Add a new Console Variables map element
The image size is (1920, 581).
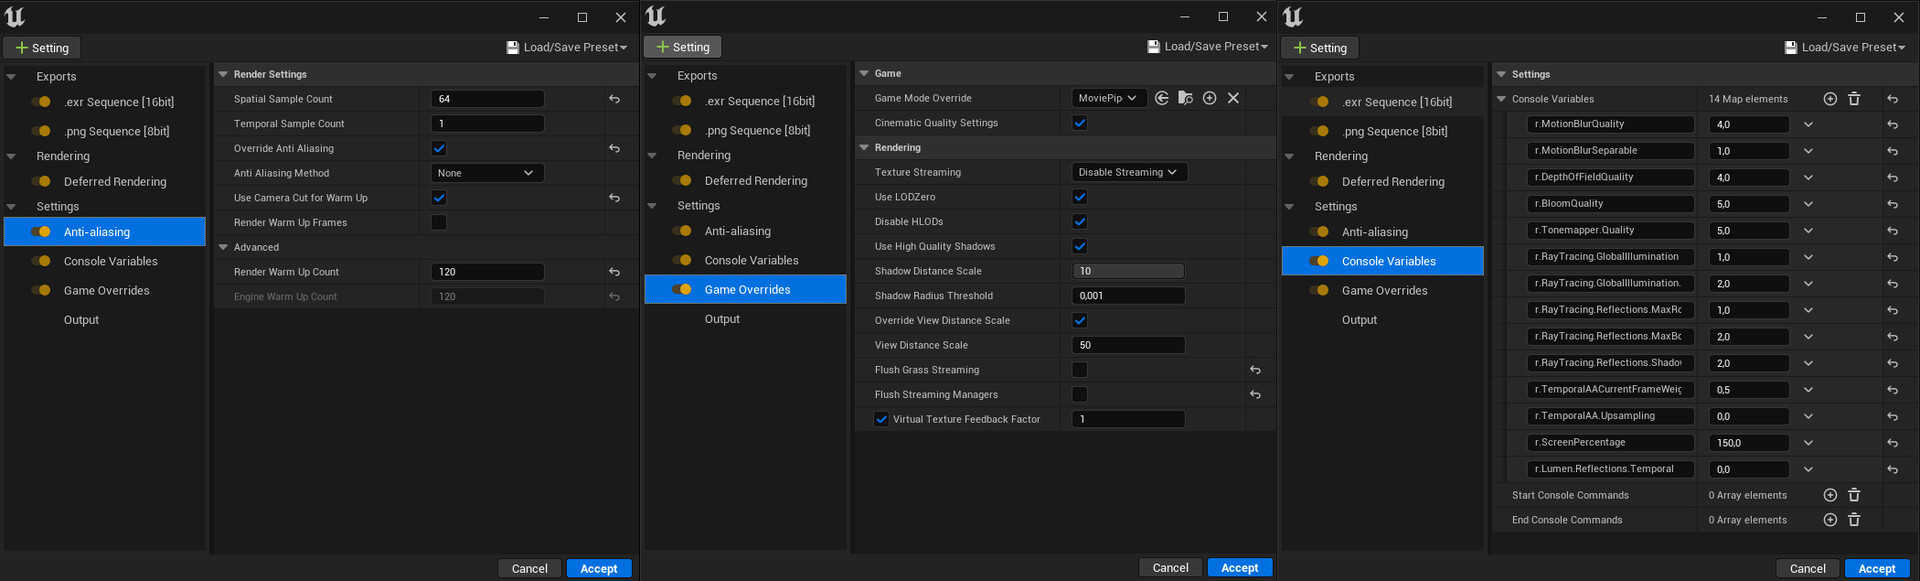pos(1829,99)
